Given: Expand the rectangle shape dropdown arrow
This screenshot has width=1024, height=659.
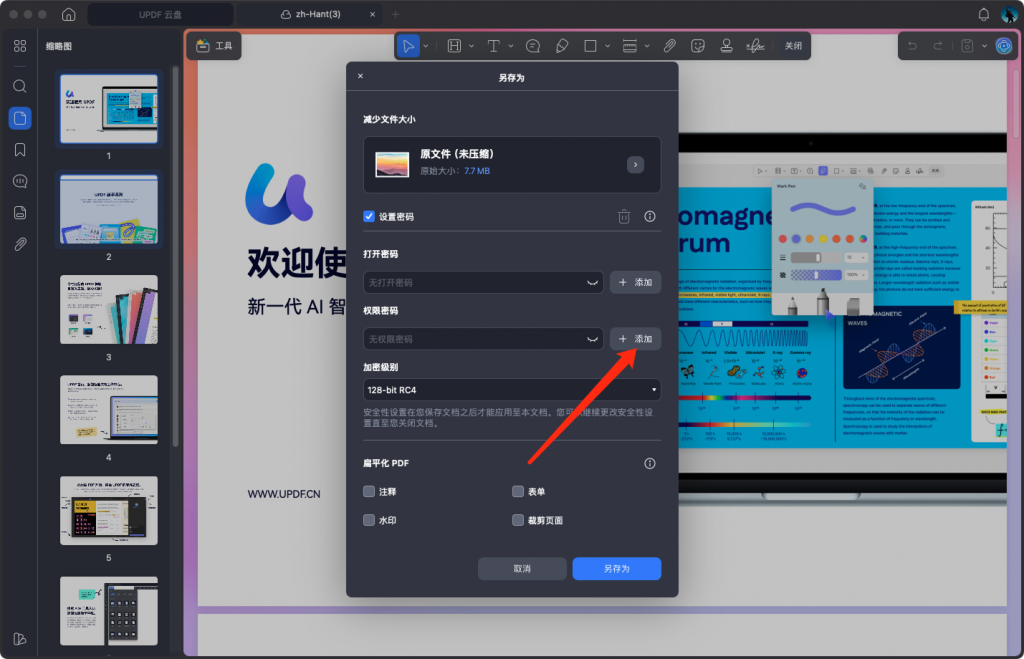Looking at the screenshot, I should [x=607, y=46].
